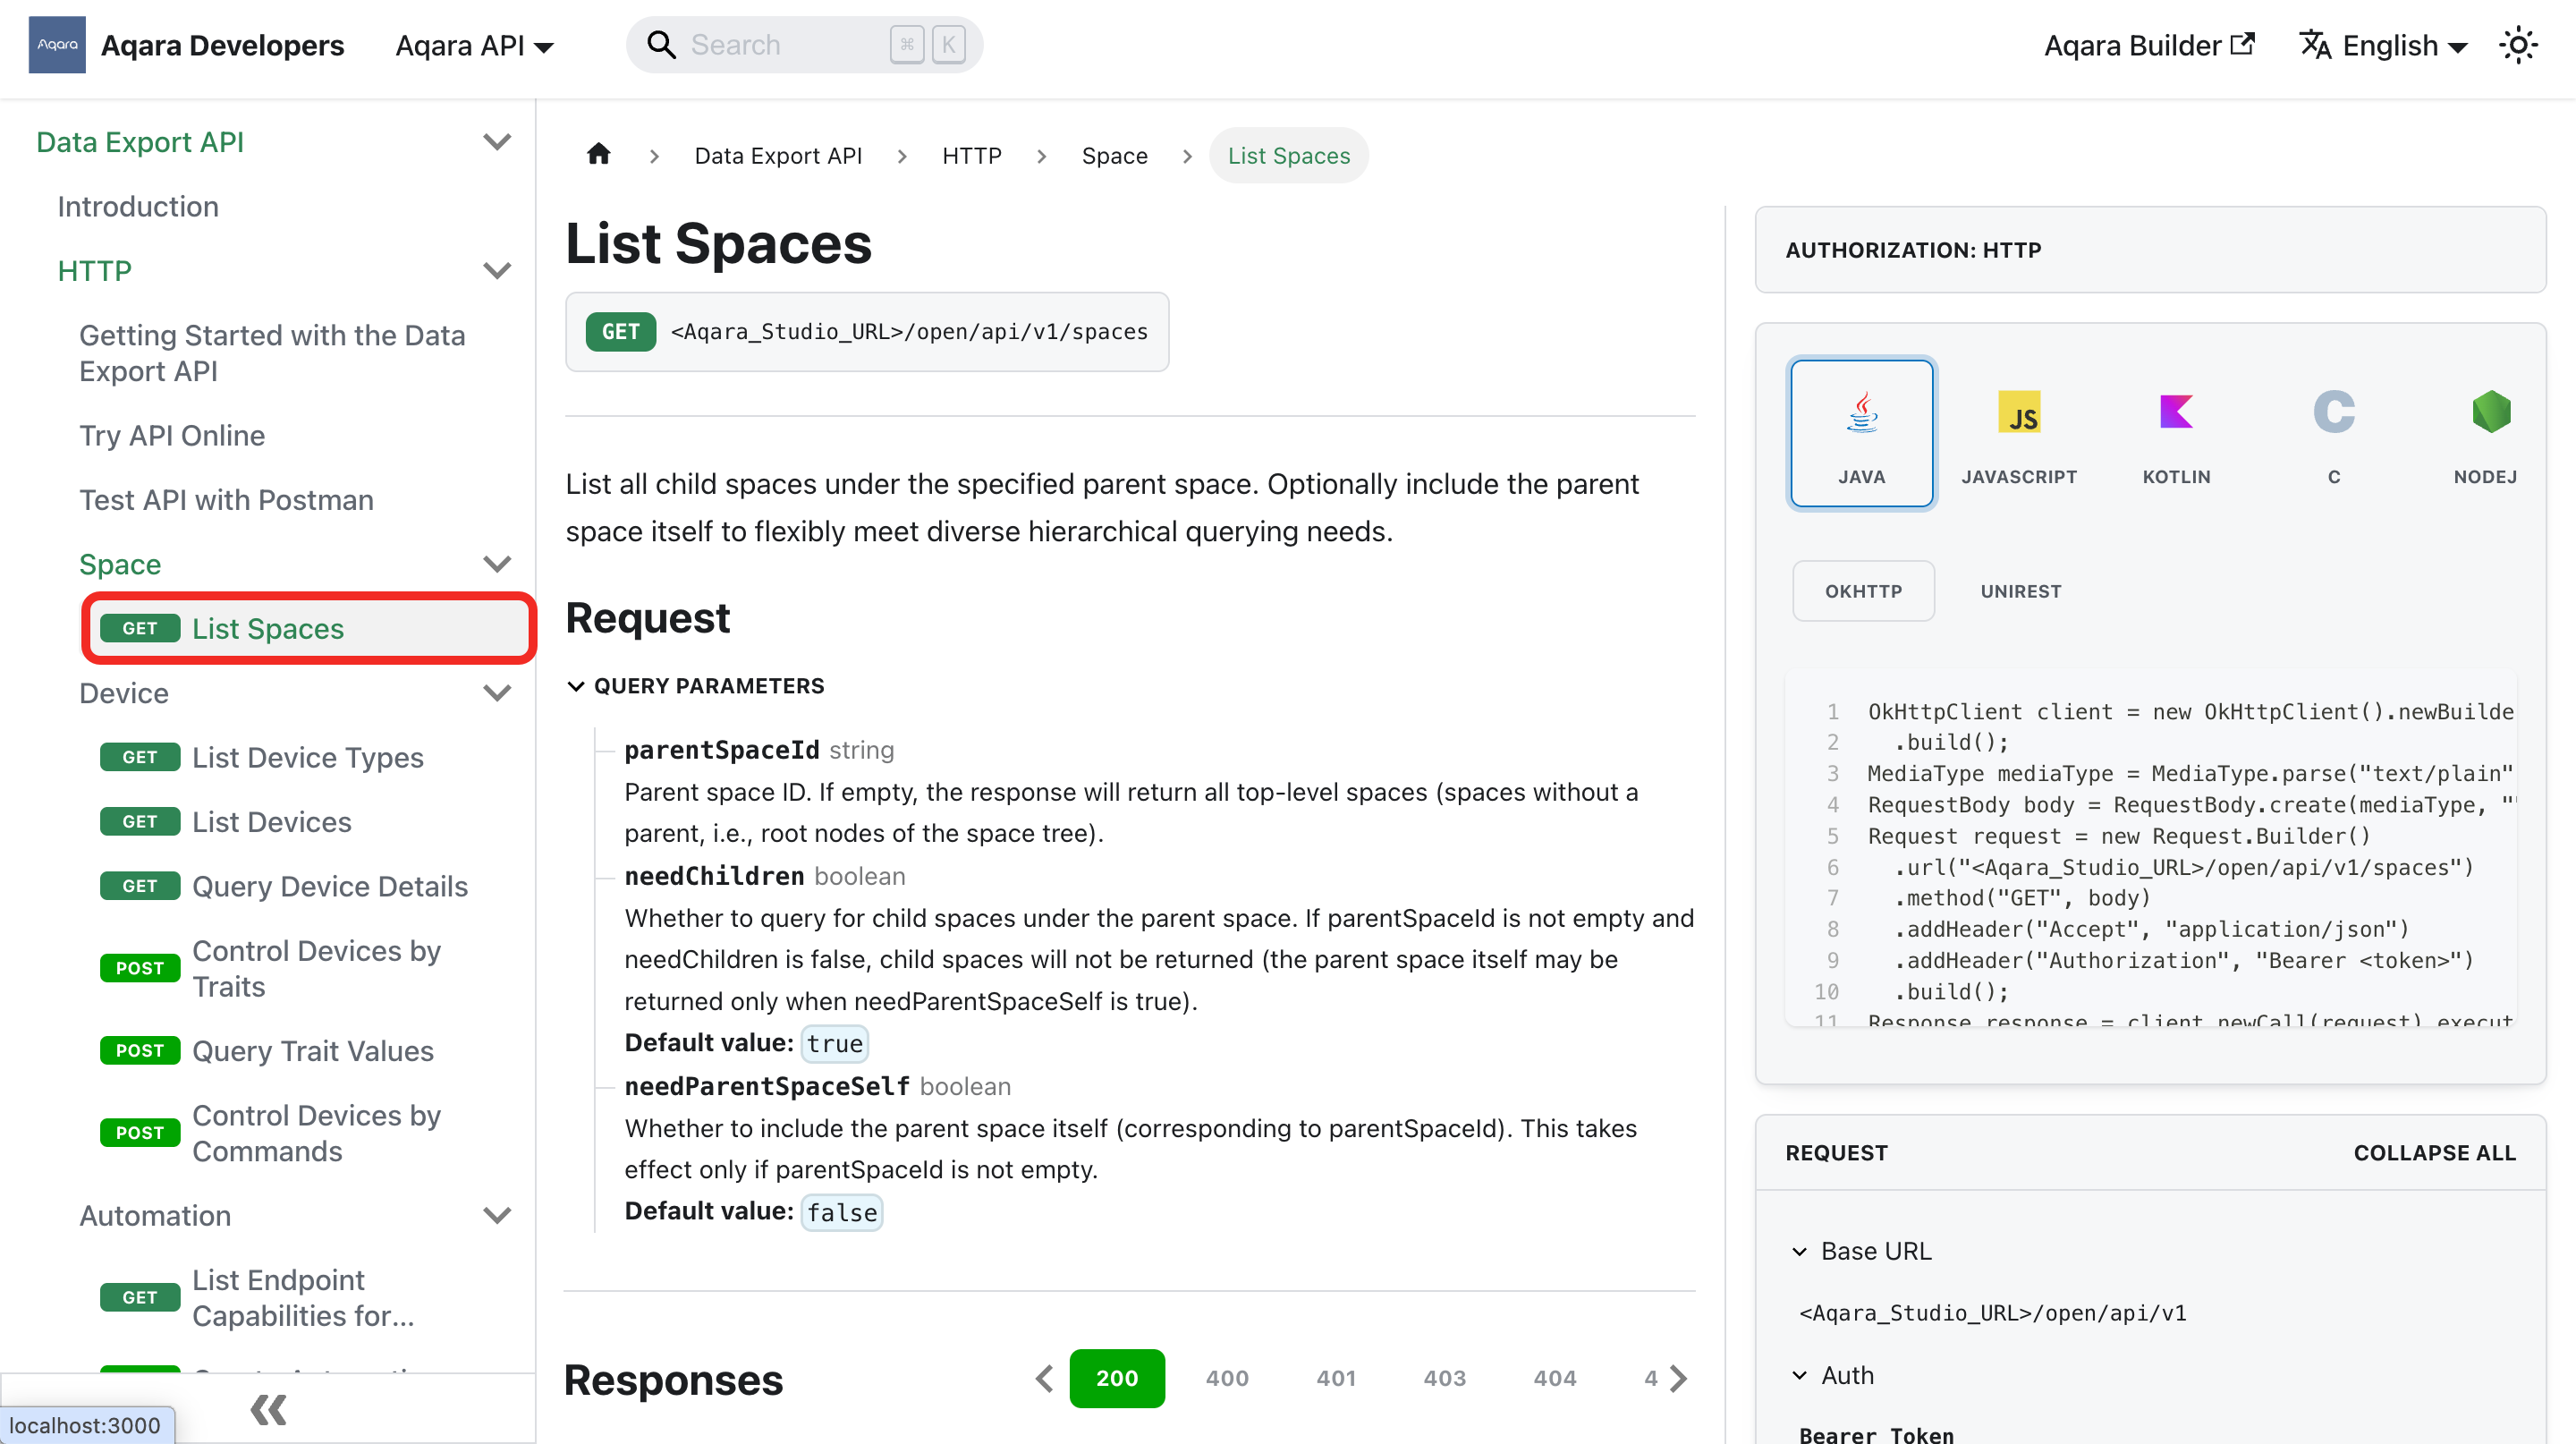2576x1444 pixels.
Task: Click Collapse All in Request panel
Action: (2434, 1153)
